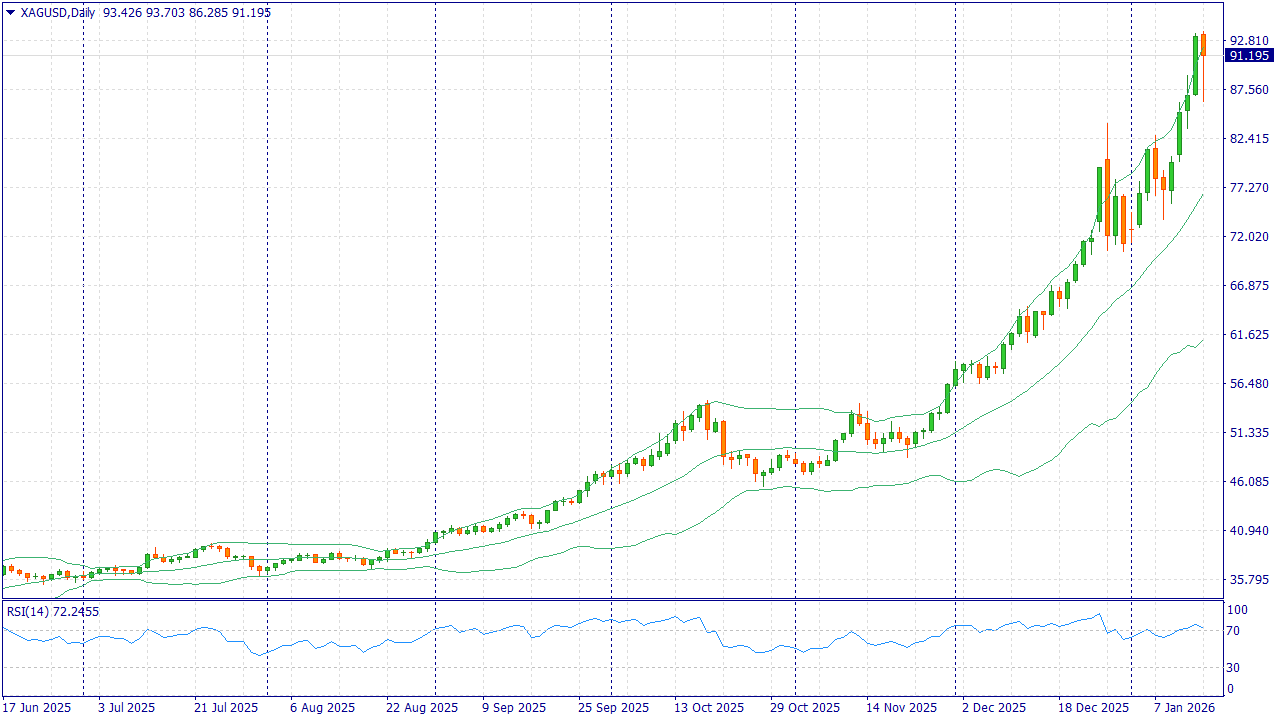Click the triangle arrow beside XAGUSD
Image resolution: width=1280 pixels, height=720 pixels.
[x=10, y=12]
